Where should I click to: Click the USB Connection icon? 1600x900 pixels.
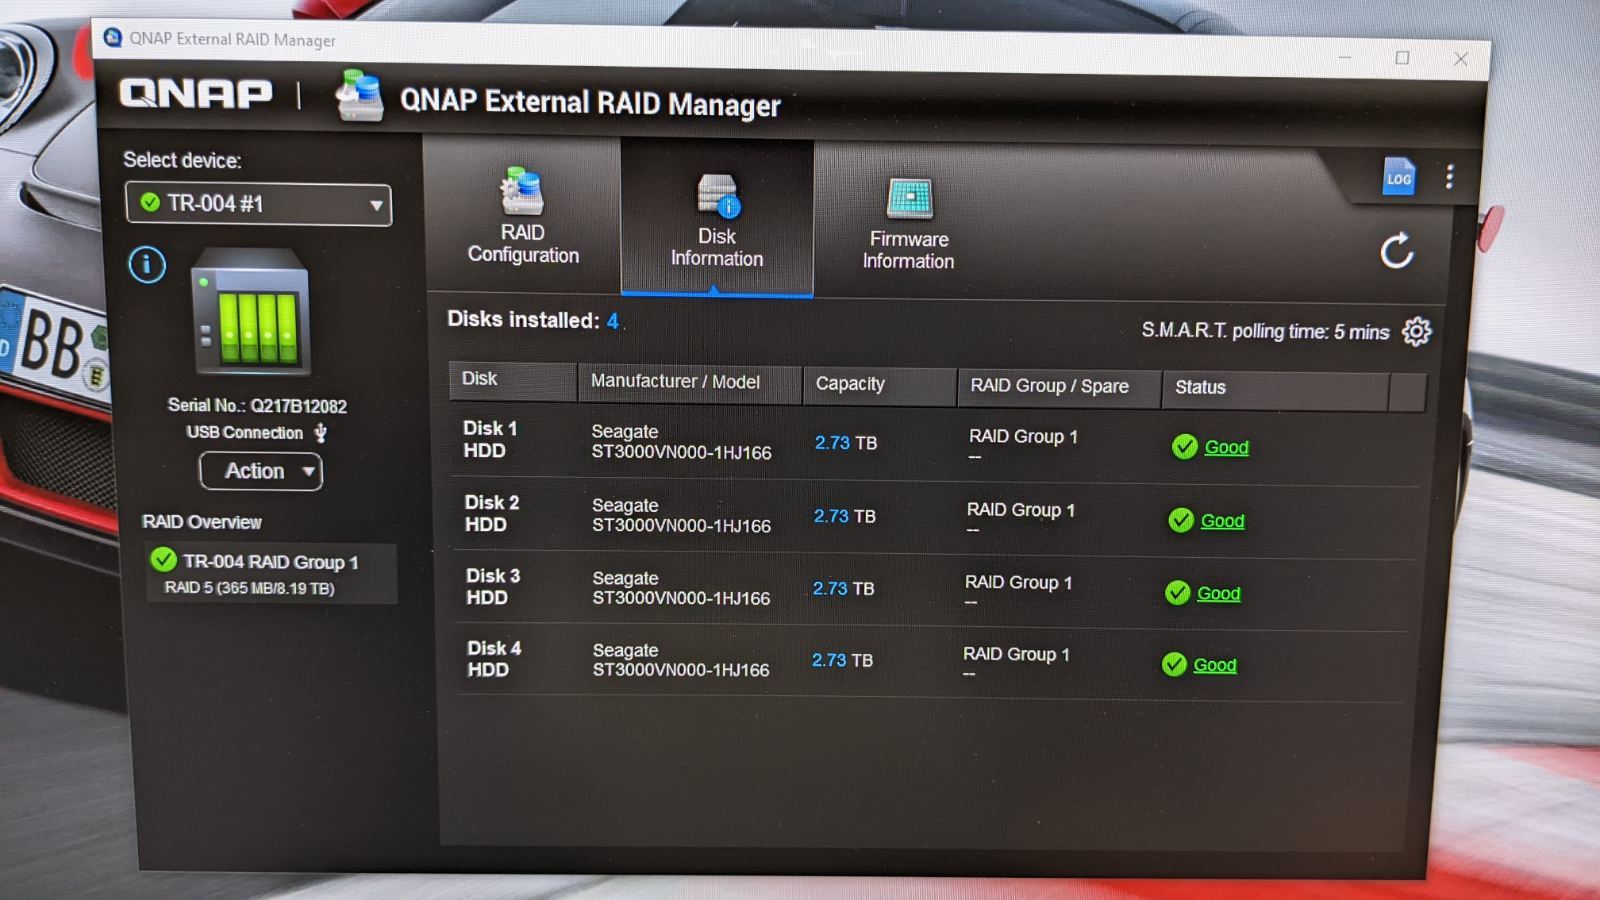click(x=321, y=433)
